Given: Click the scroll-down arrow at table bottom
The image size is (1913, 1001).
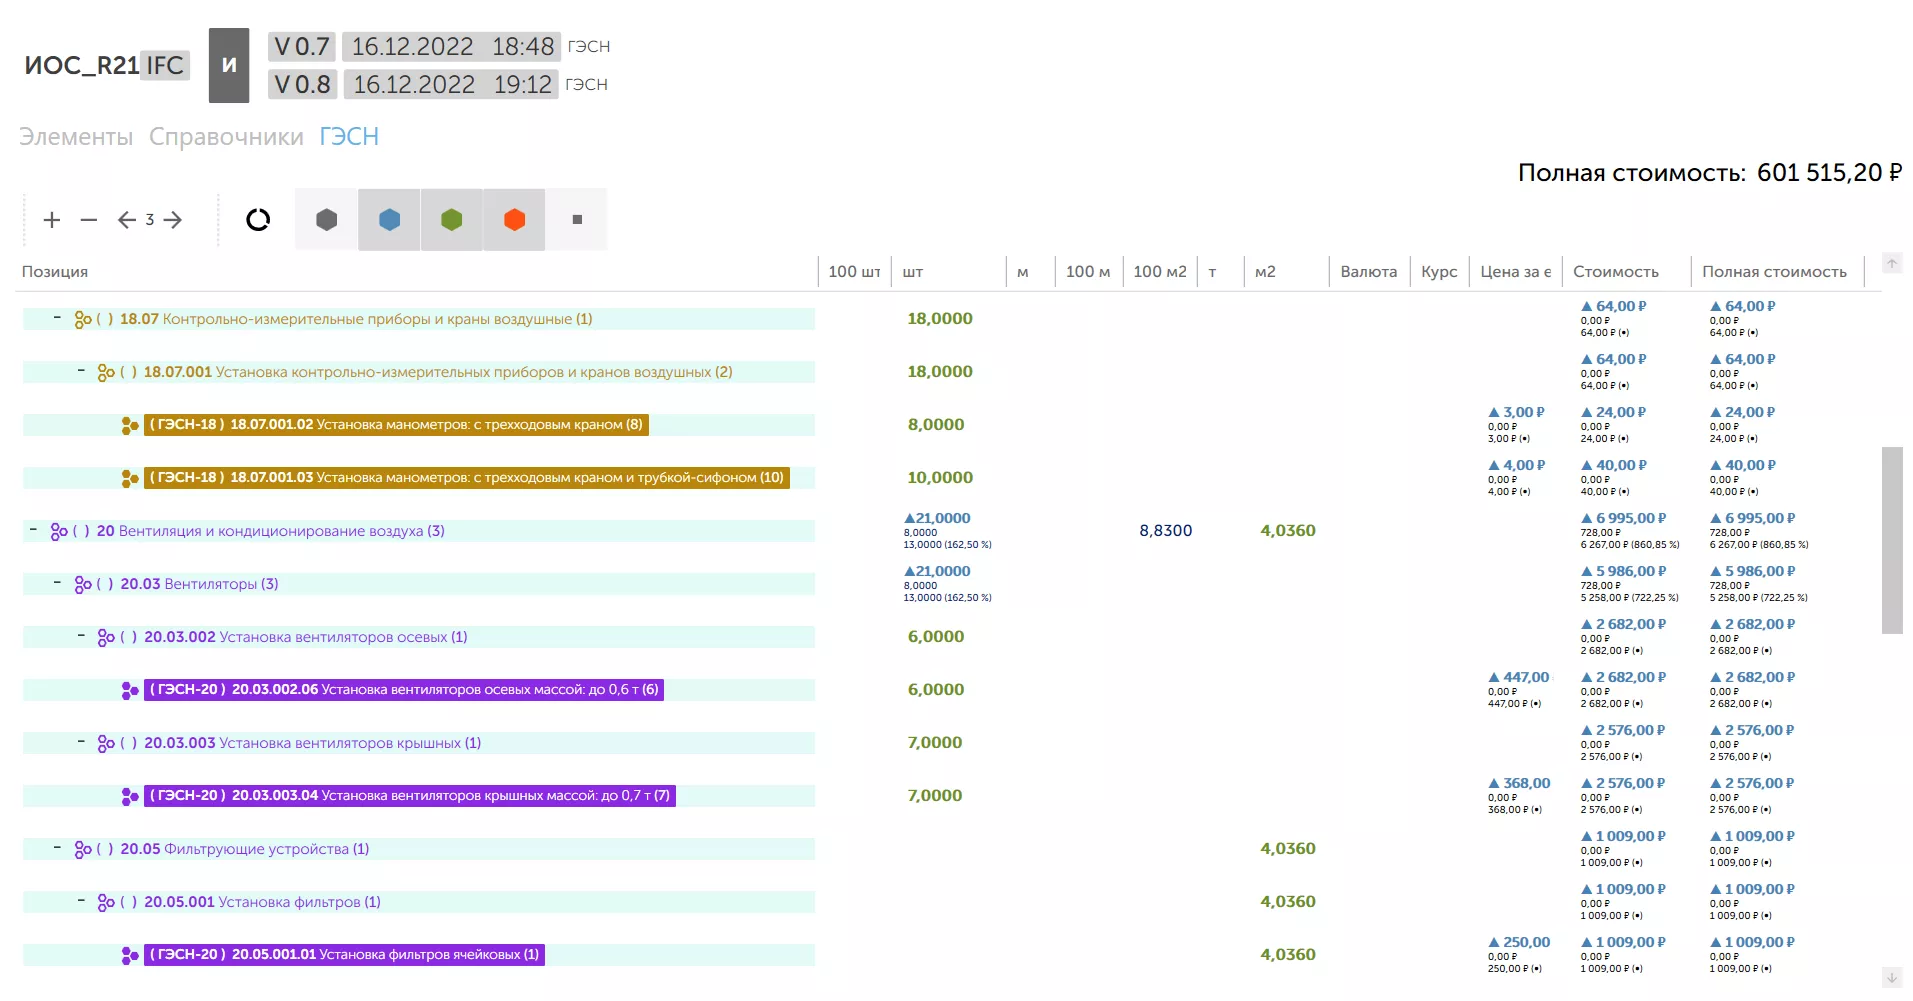Looking at the screenshot, I should (1891, 977).
